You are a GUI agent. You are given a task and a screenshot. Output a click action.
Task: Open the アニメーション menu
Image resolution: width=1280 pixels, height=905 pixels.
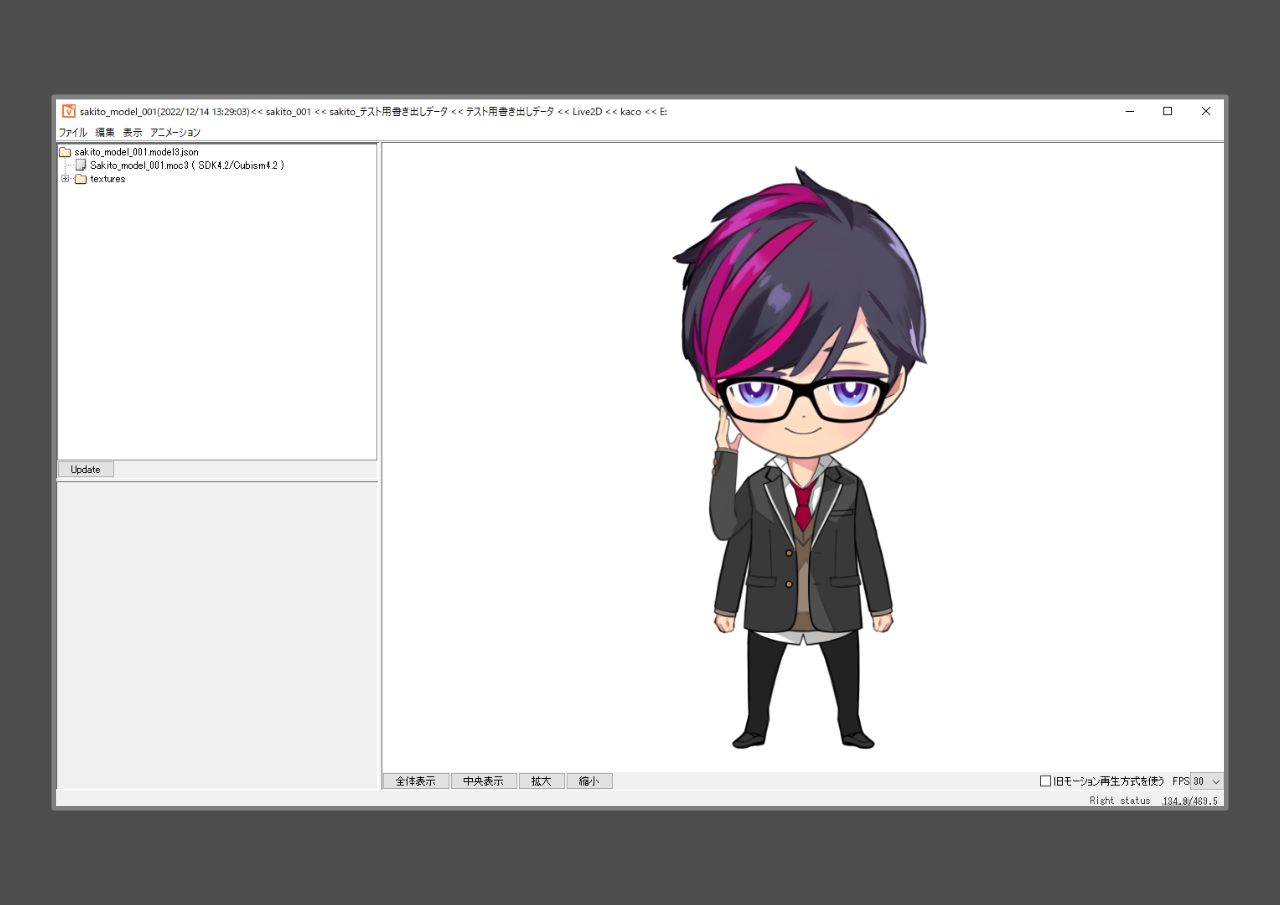click(x=175, y=132)
